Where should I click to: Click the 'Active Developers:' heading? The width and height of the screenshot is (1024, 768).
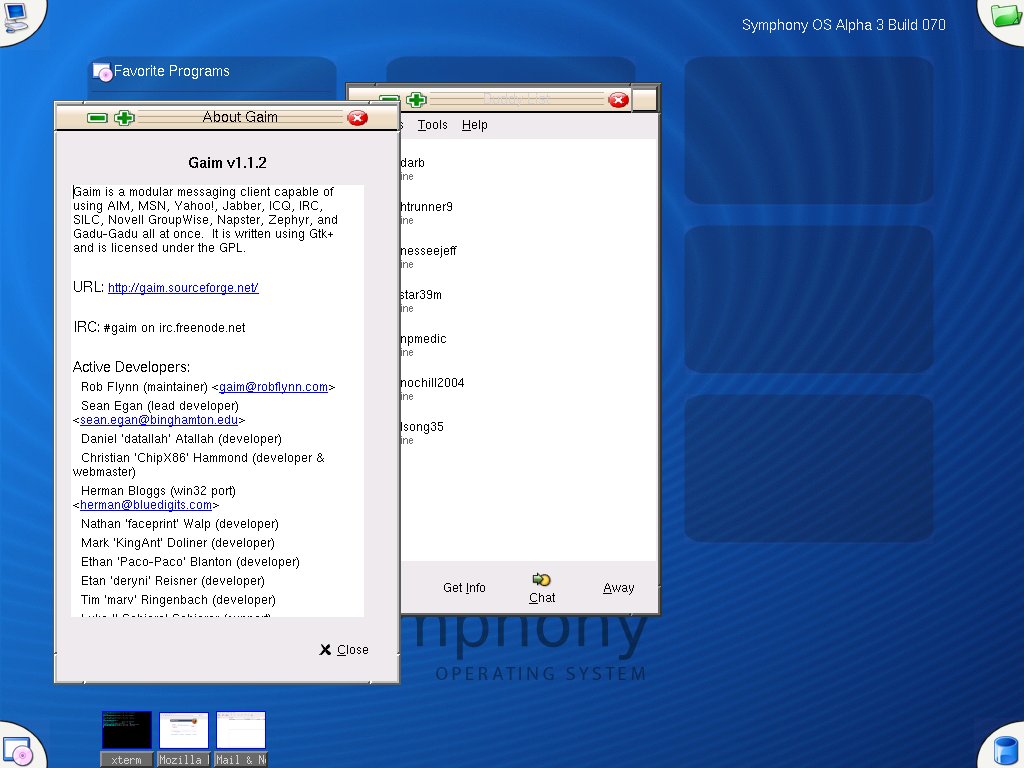tap(131, 367)
